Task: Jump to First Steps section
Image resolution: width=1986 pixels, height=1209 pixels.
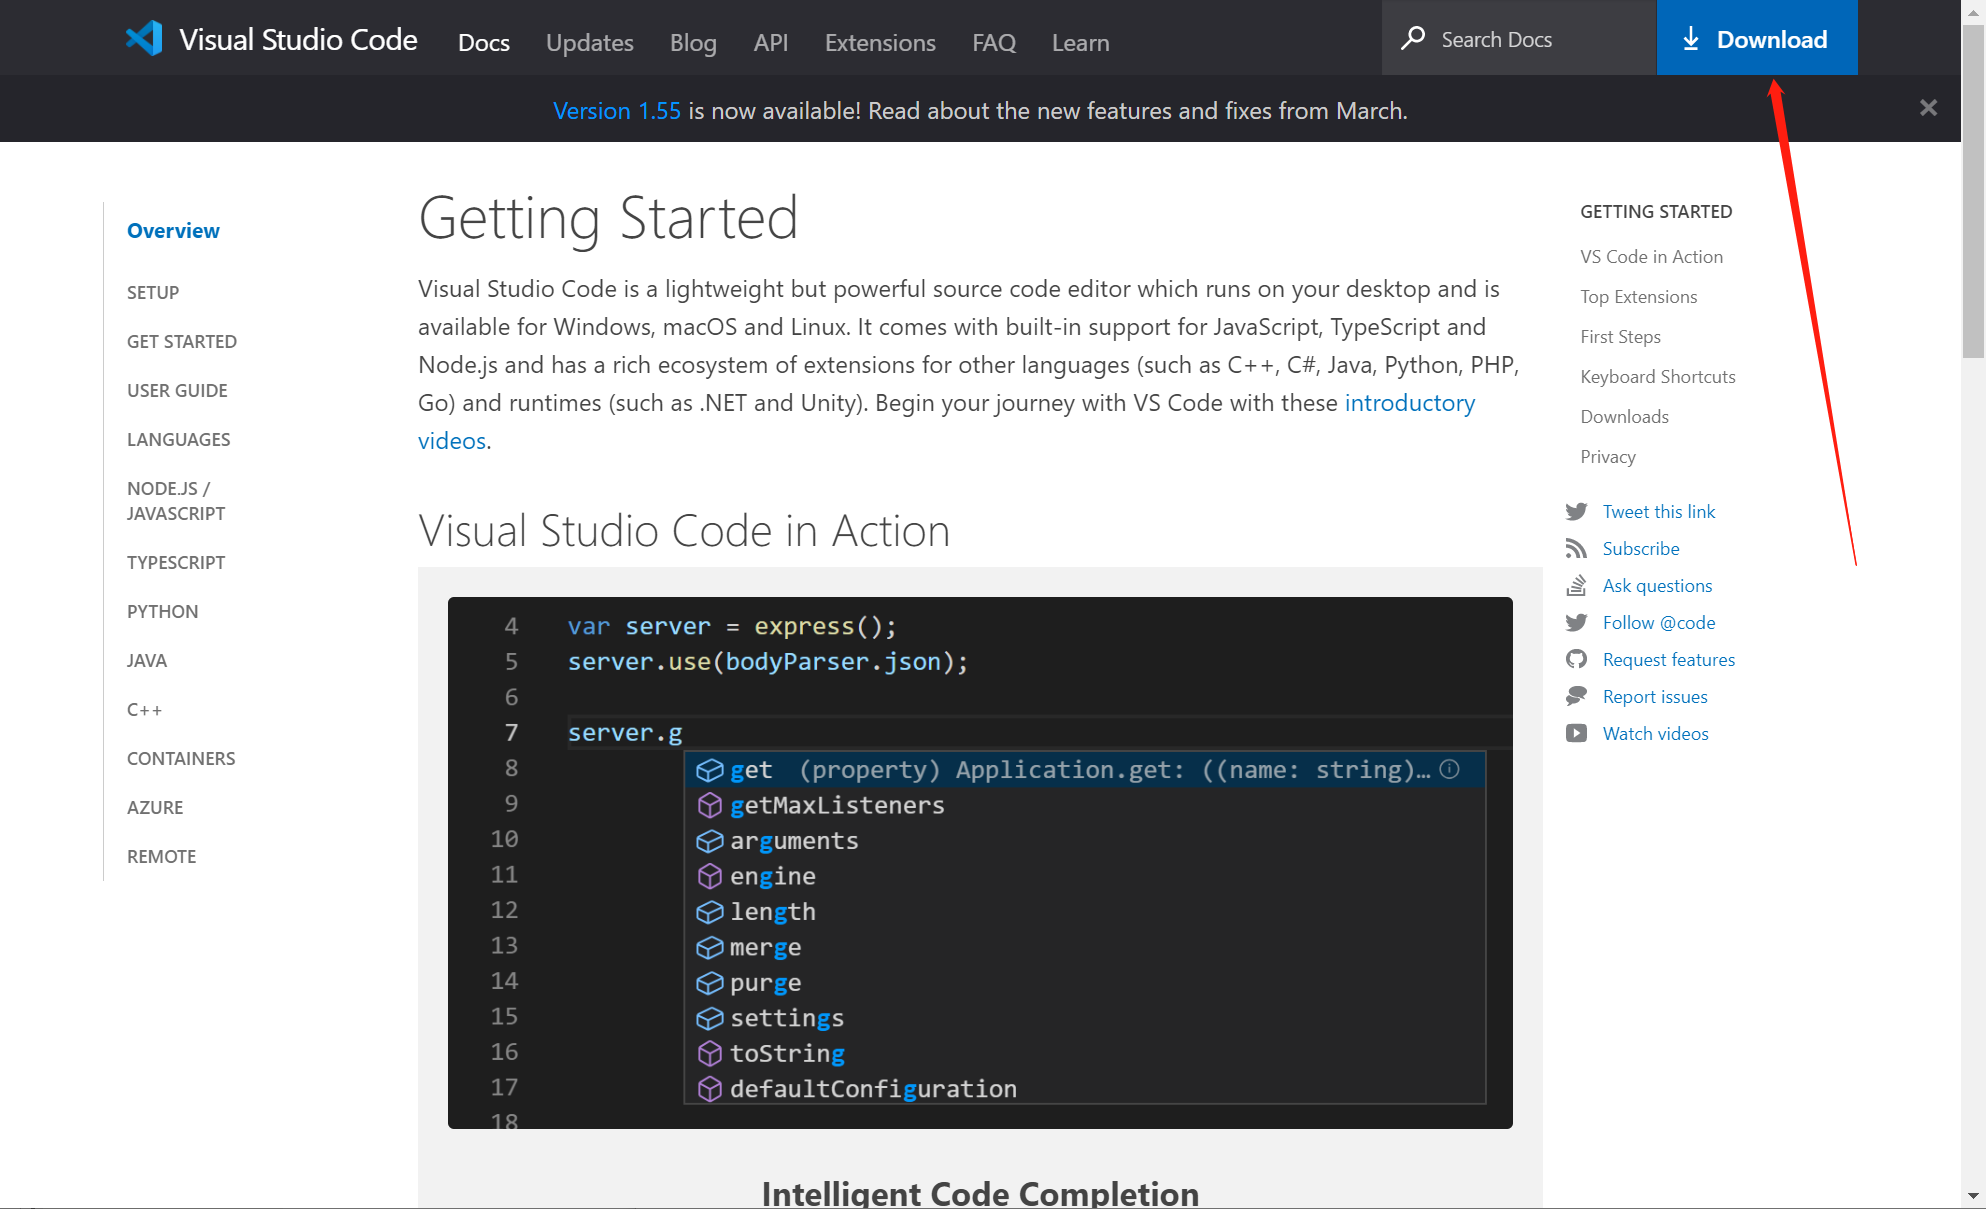Action: (1620, 337)
